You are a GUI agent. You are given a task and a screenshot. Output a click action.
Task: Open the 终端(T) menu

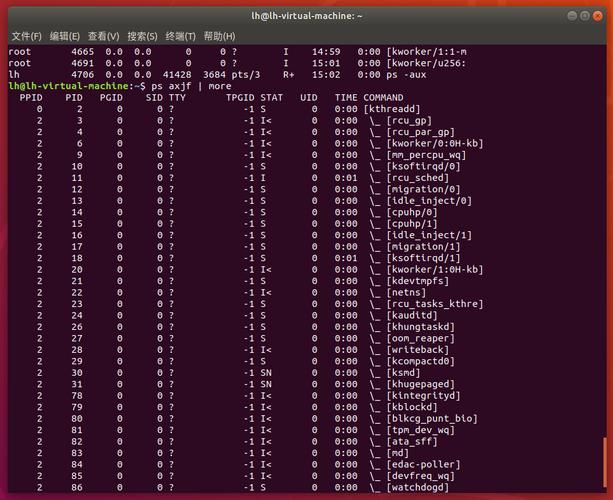click(181, 36)
